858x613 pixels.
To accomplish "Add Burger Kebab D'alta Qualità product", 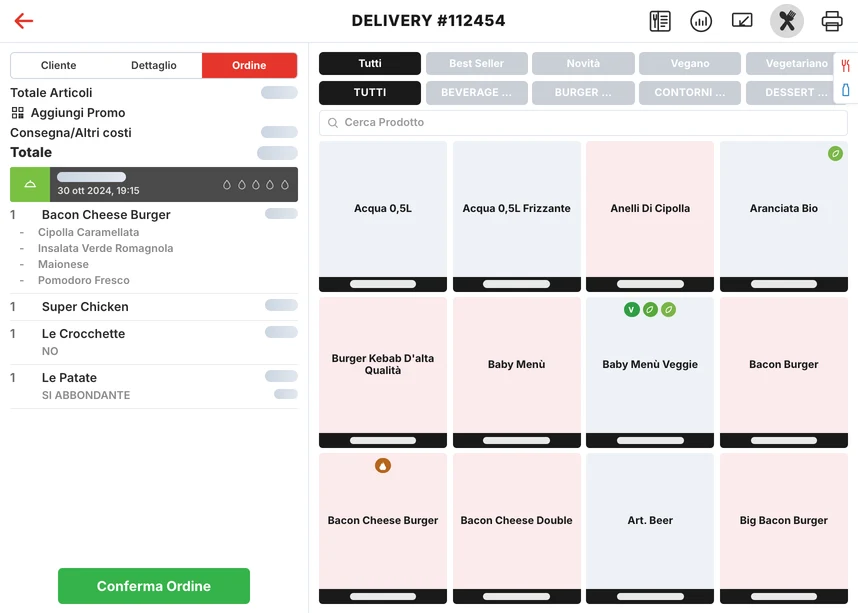I will tap(383, 372).
